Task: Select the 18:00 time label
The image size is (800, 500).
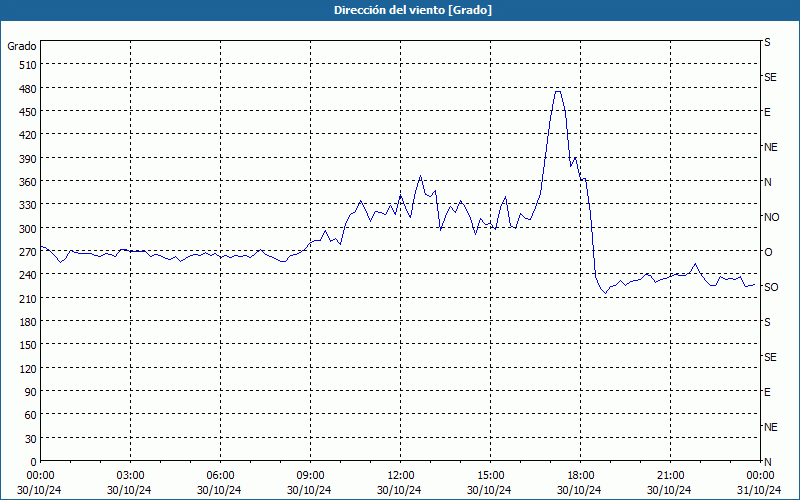Action: click(581, 476)
